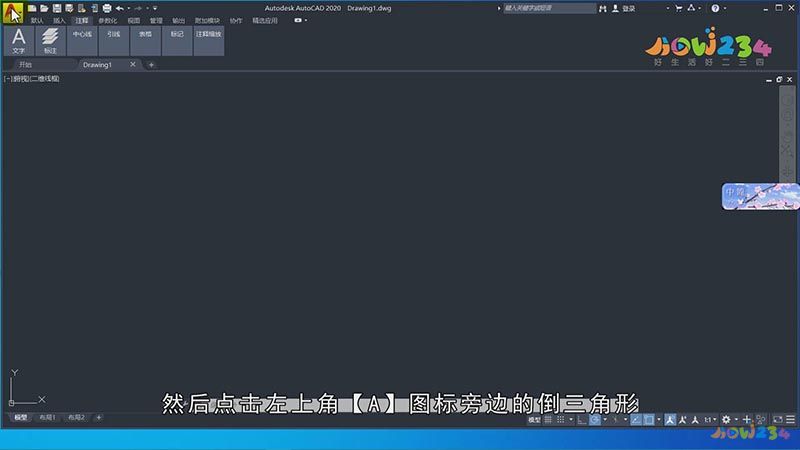Toggle ortho mode in status bar
This screenshot has width=800, height=450.
pos(582,419)
